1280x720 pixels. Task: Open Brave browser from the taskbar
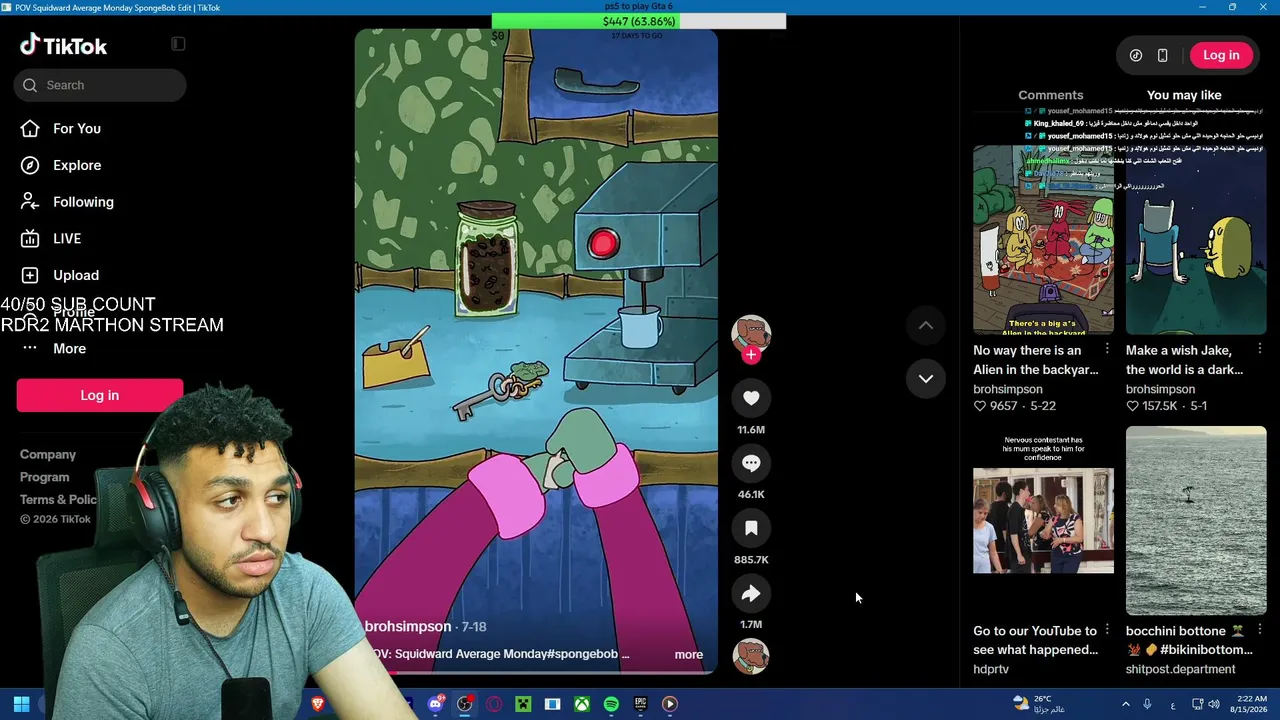click(x=318, y=704)
